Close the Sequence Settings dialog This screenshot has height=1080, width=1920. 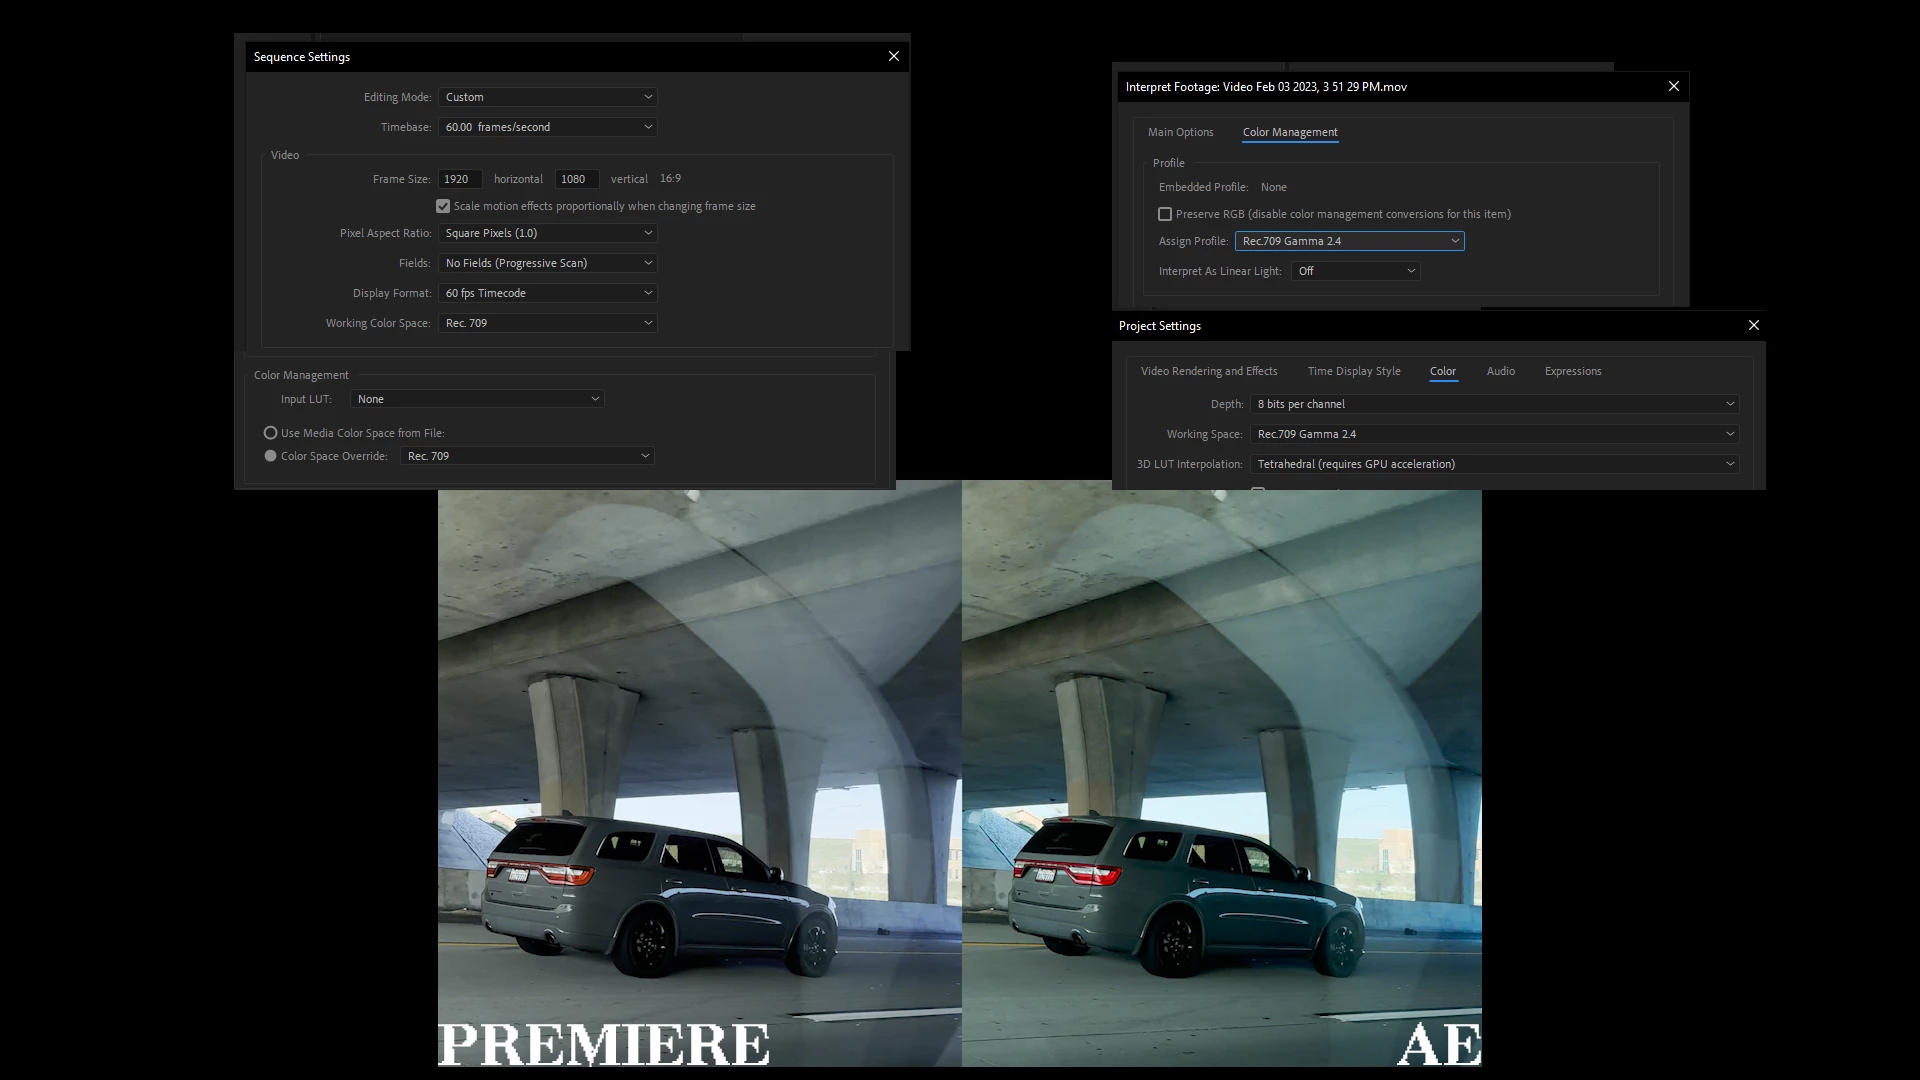894,57
